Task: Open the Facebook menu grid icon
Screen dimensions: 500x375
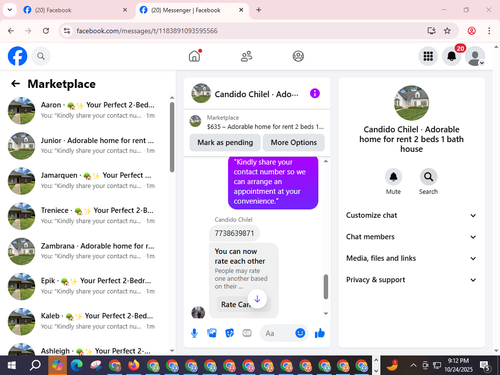Action: [x=428, y=56]
